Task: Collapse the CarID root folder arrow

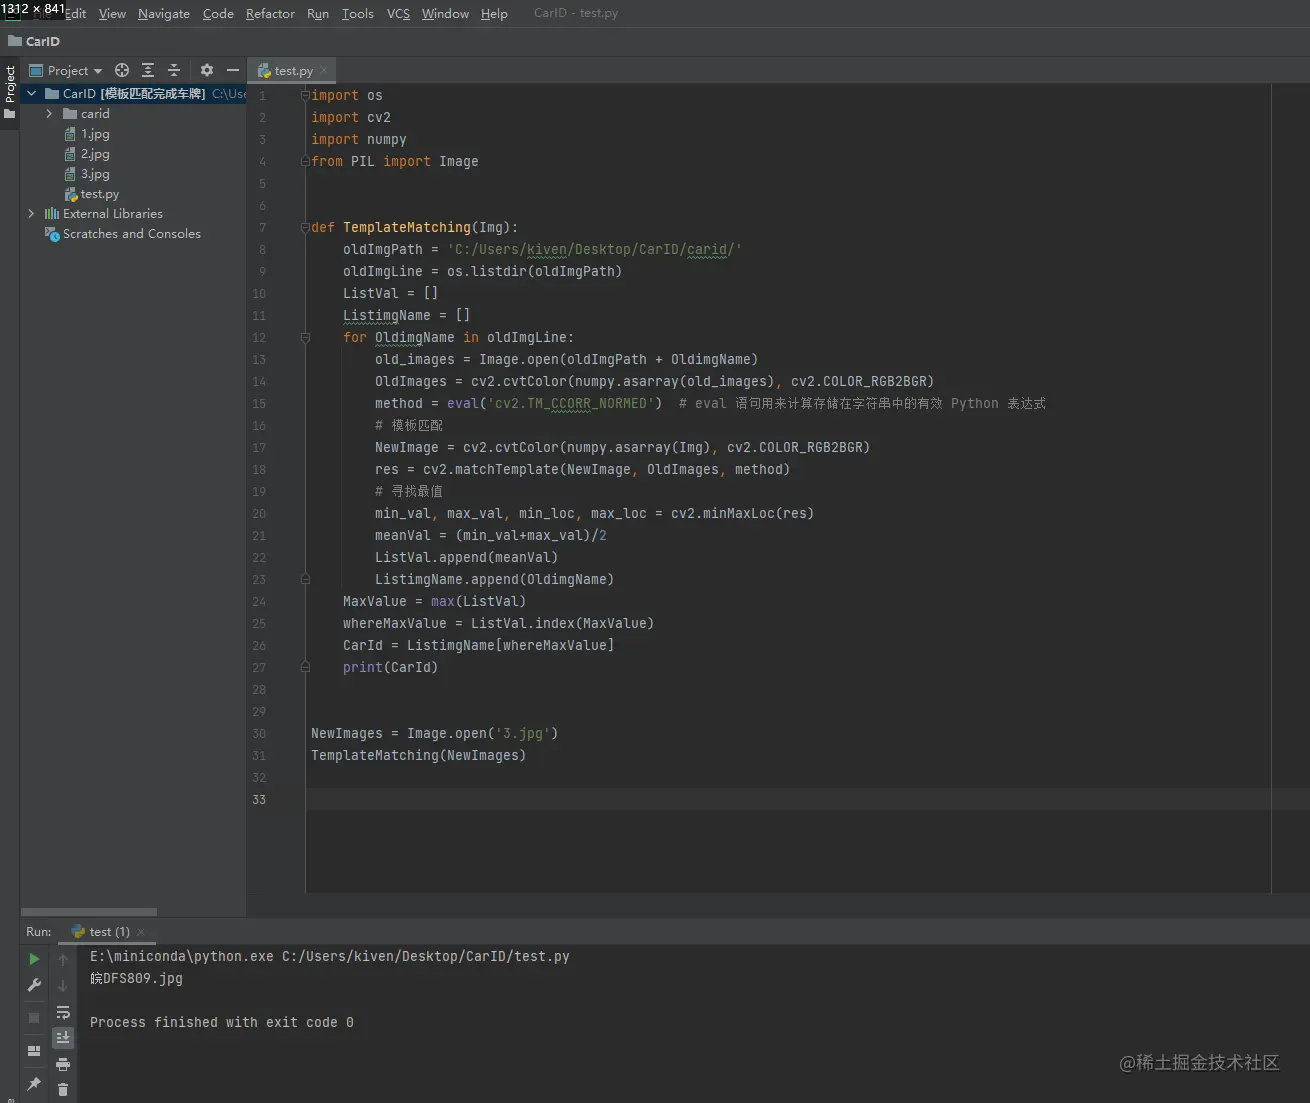Action: [31, 93]
